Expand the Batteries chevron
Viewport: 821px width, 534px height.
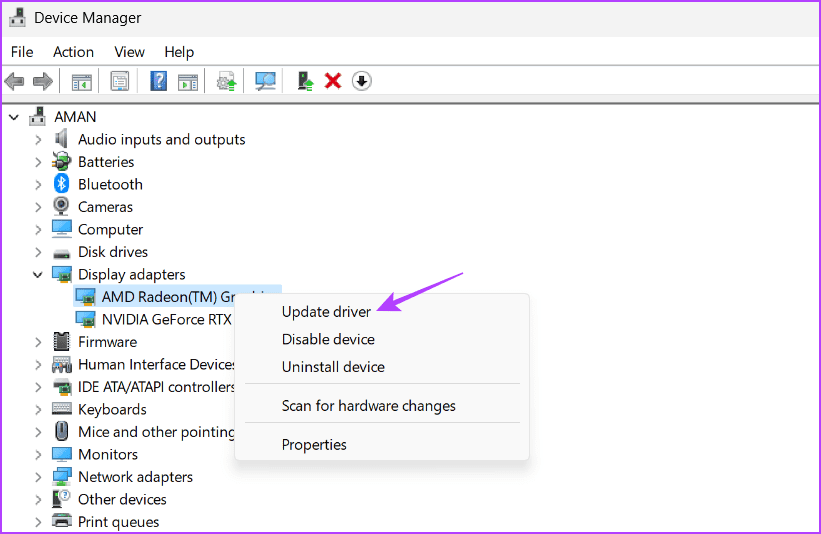pyautogui.click(x=38, y=162)
